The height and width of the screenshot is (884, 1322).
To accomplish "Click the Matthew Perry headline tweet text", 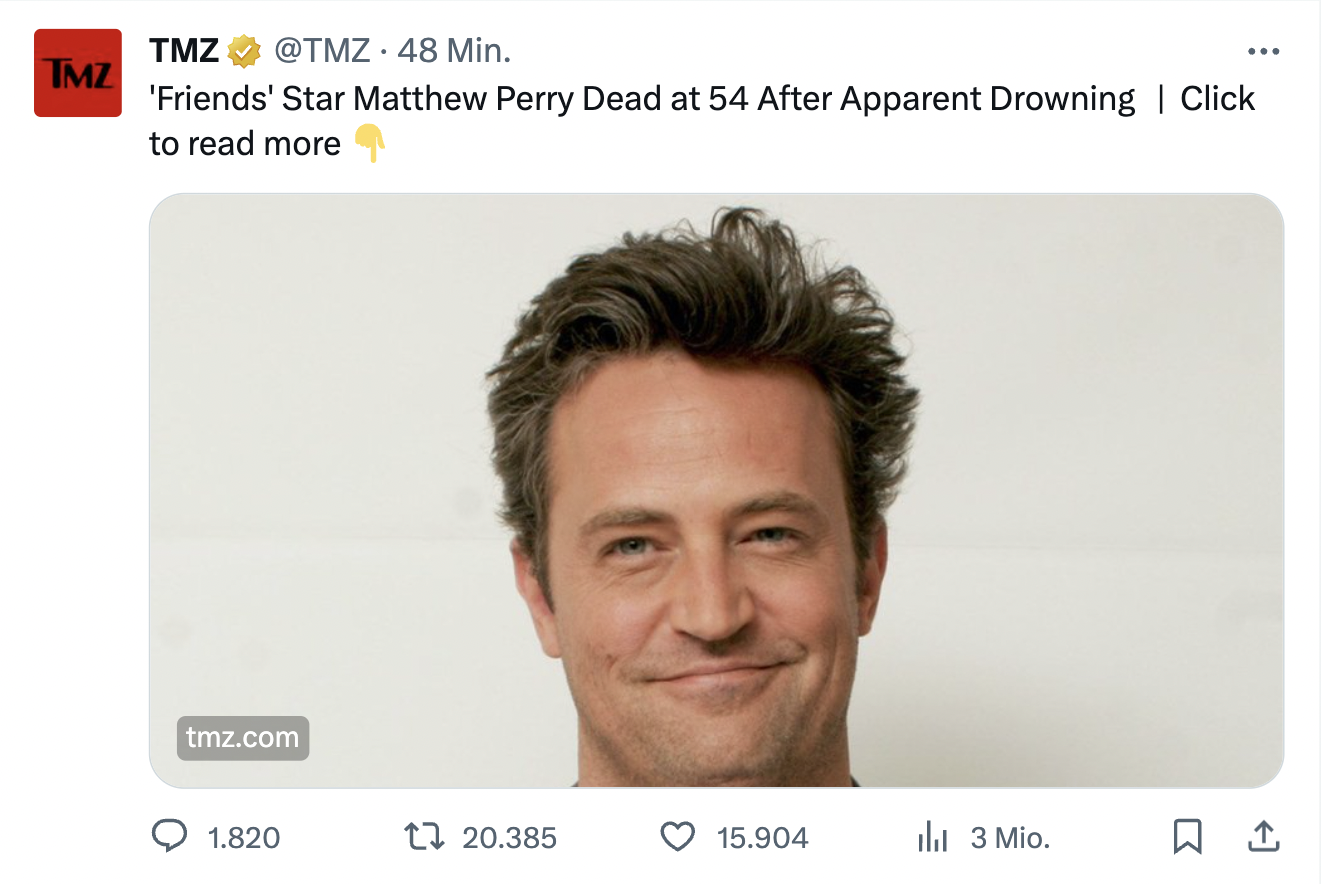I will tap(642, 99).
